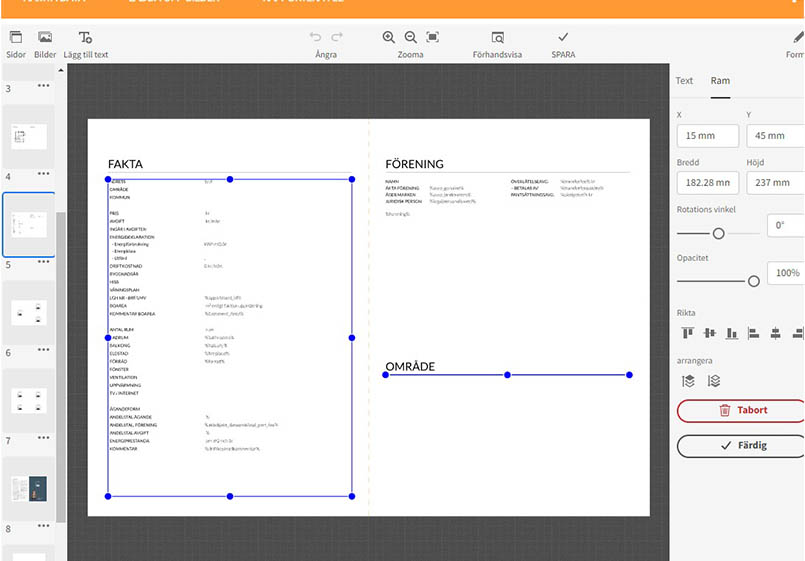Click Lägg till text tool
The width and height of the screenshot is (805, 561).
coord(86,44)
